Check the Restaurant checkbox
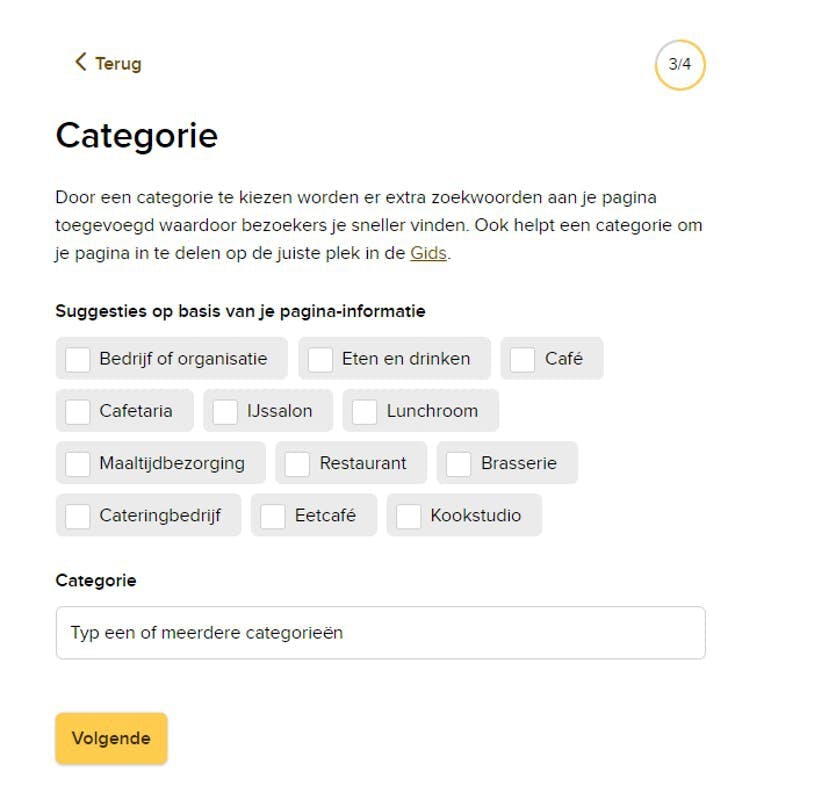817x800 pixels. click(x=298, y=464)
